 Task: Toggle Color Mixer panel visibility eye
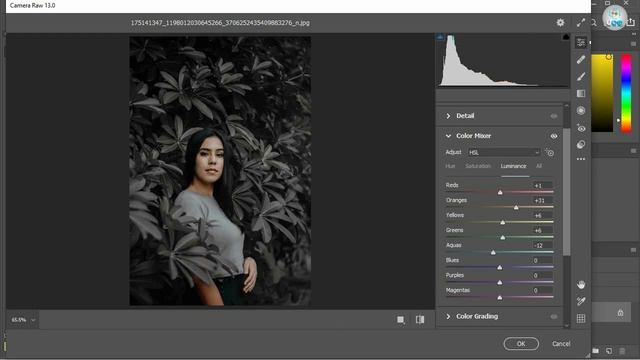[554, 136]
